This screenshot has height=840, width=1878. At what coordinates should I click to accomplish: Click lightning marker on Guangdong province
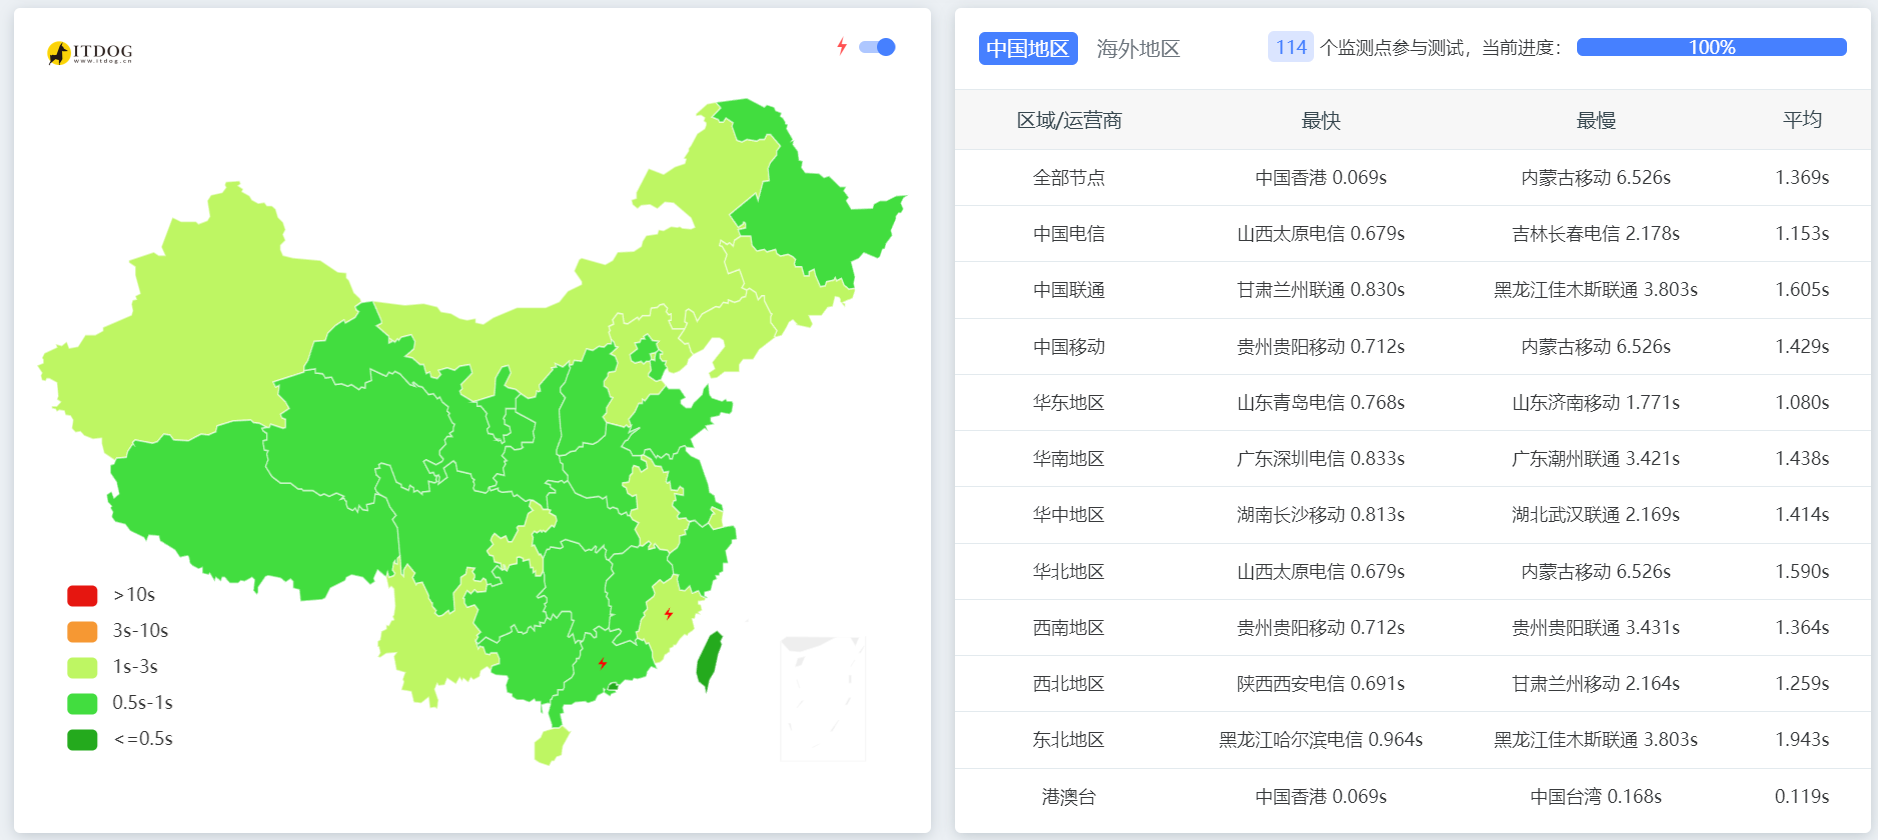click(602, 663)
